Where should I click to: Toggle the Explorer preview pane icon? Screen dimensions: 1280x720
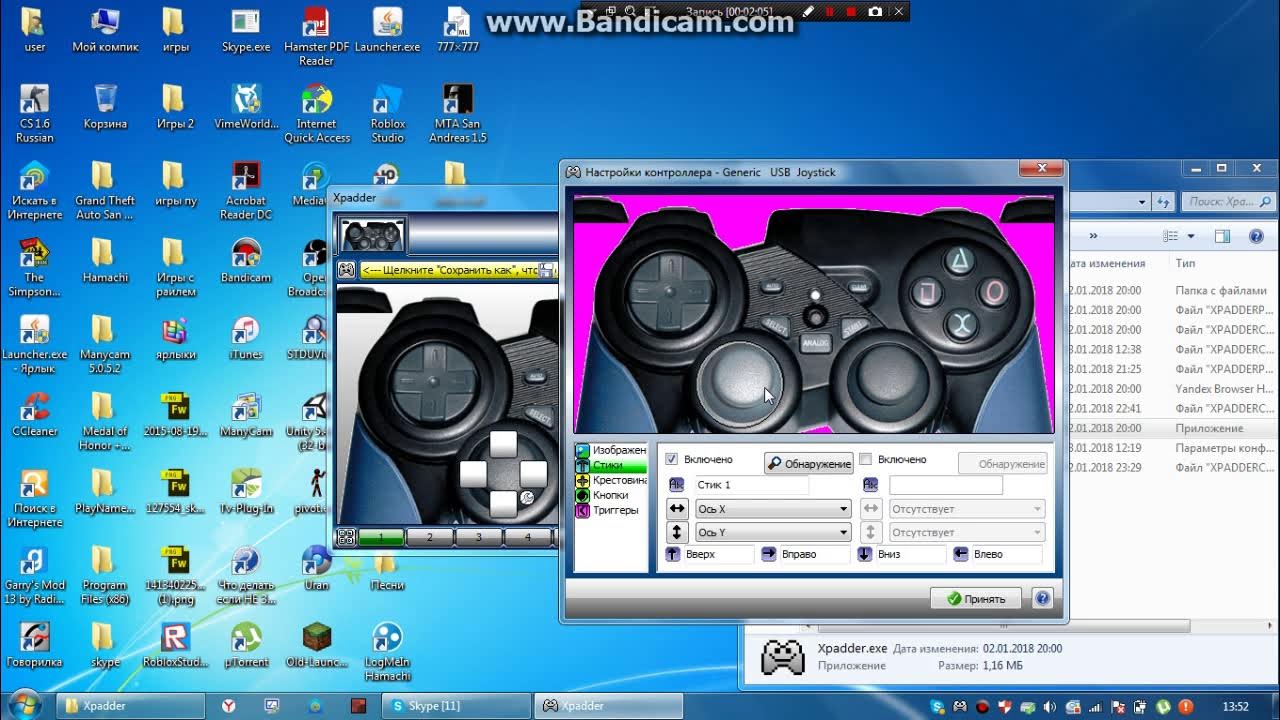click(x=1222, y=237)
